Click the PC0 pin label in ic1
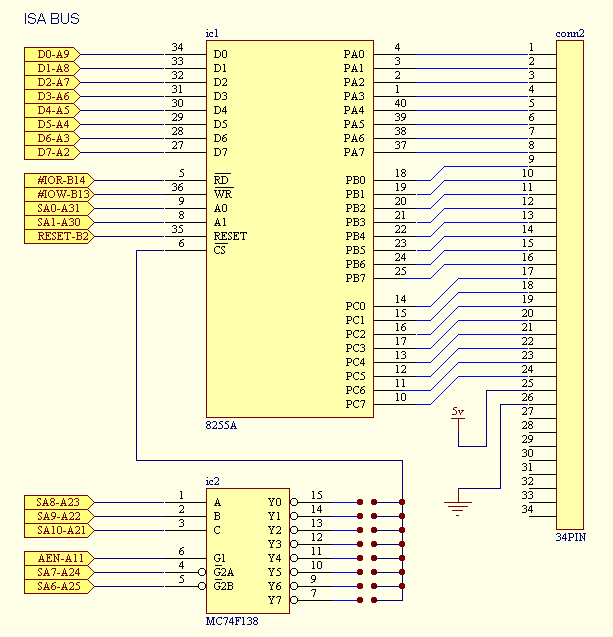This screenshot has height=637, width=613. point(355,306)
